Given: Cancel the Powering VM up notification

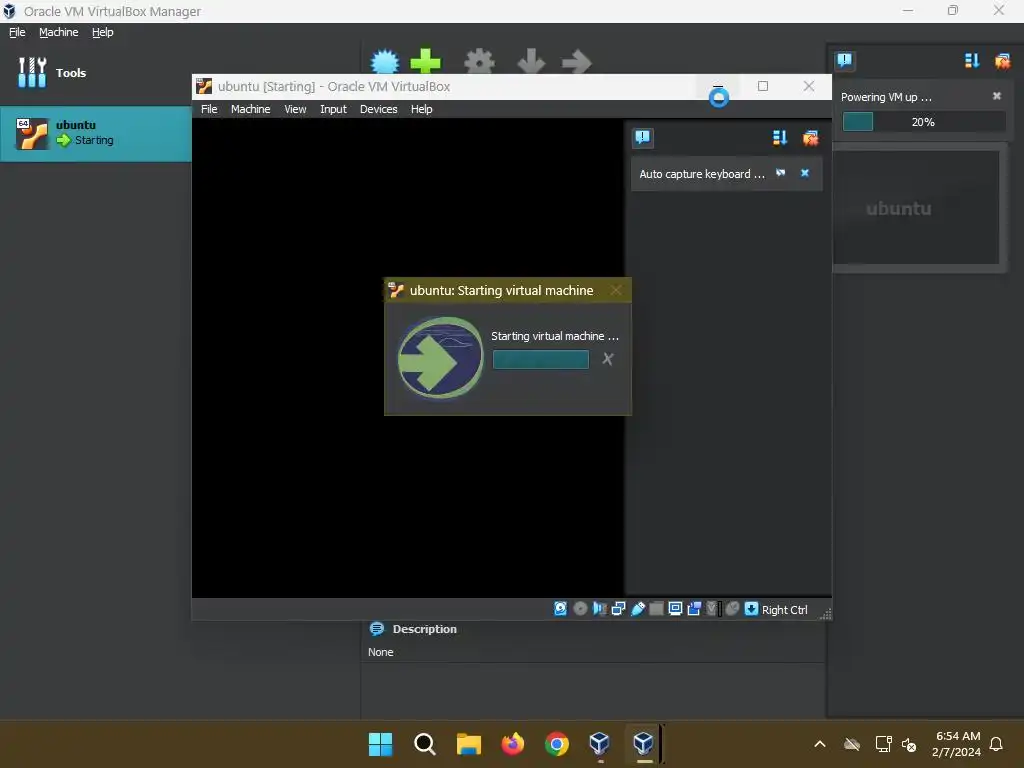Looking at the screenshot, I should pyautogui.click(x=997, y=96).
